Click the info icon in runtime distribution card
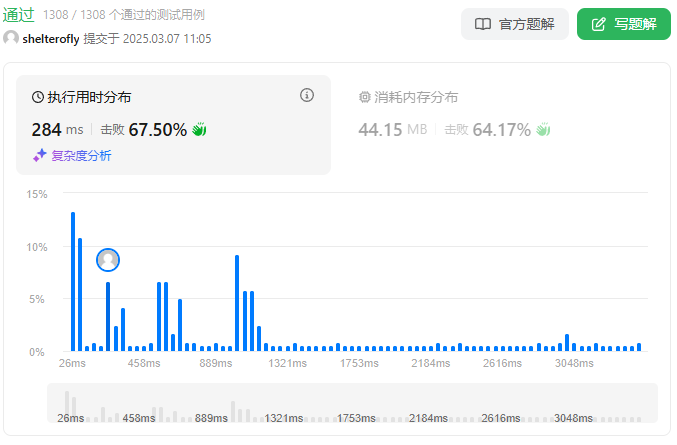Screen dimensions: 677x445 pos(307,96)
